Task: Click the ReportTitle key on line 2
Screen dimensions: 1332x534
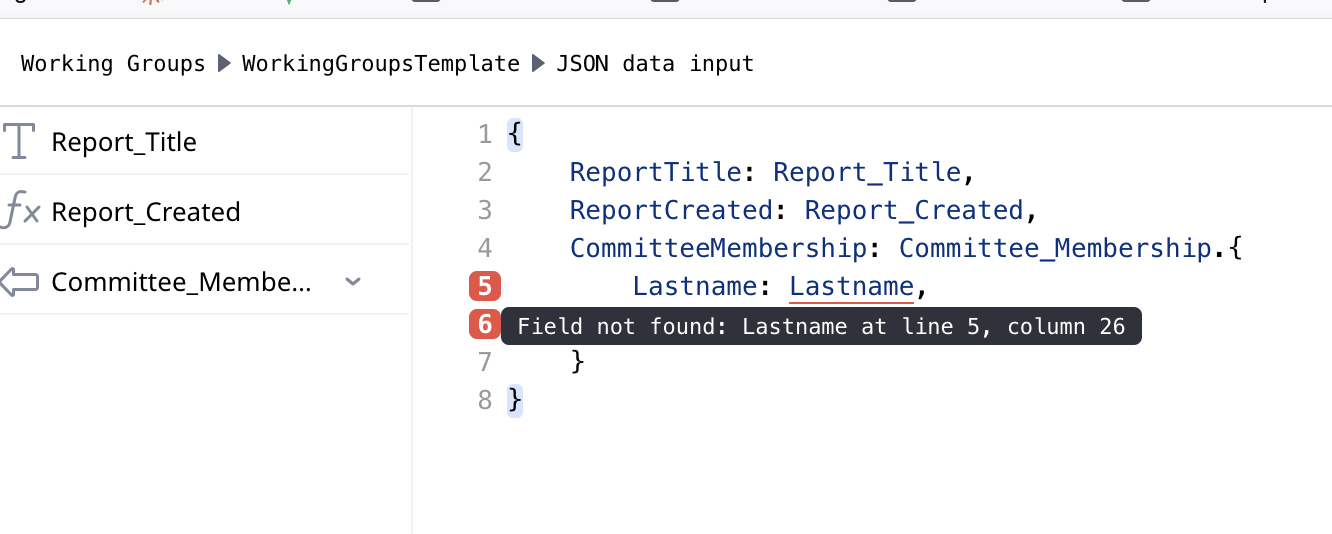Action: point(655,172)
